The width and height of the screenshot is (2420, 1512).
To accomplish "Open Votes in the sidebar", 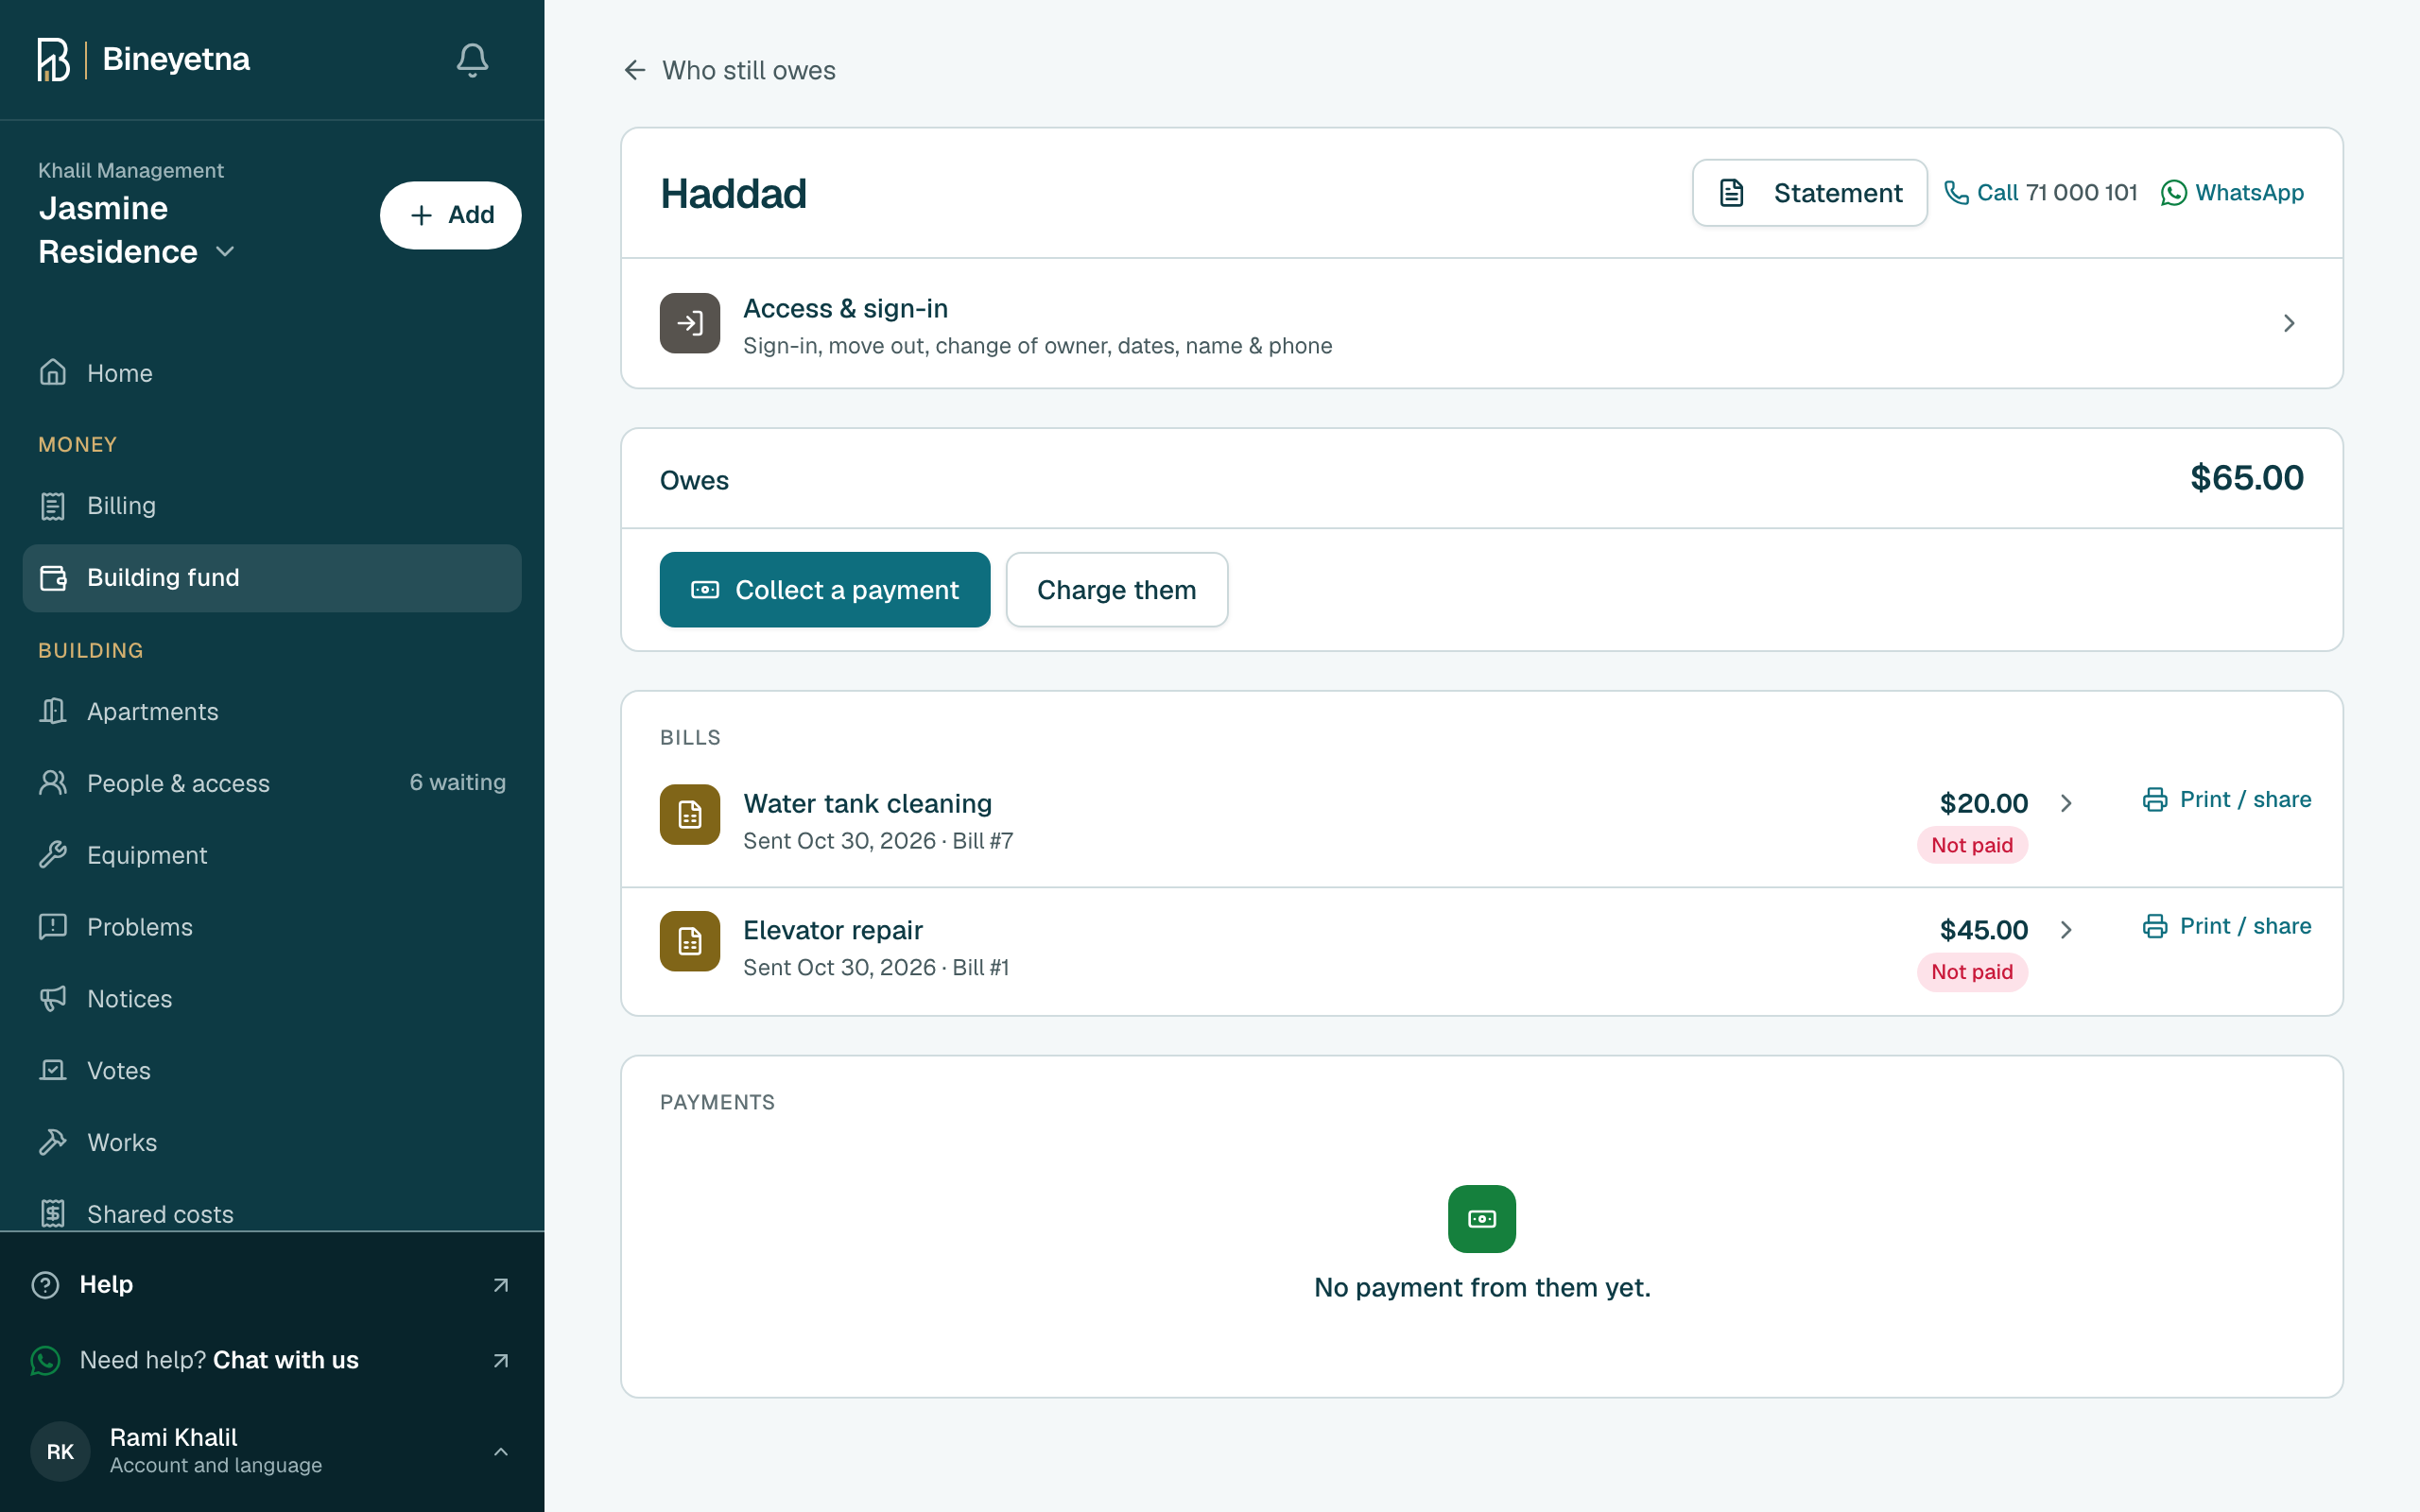I will [272, 1071].
